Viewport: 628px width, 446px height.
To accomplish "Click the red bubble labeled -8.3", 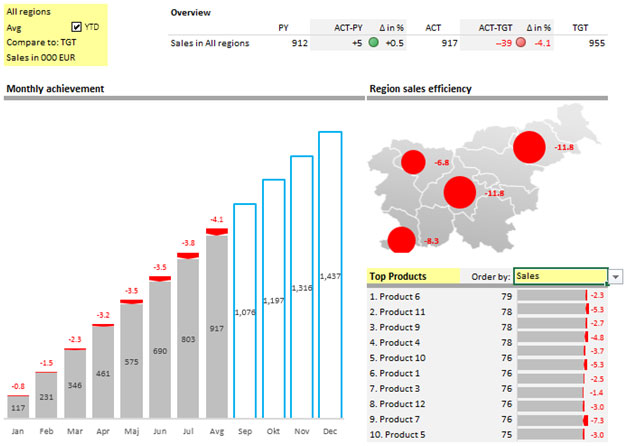I will pos(401,240).
